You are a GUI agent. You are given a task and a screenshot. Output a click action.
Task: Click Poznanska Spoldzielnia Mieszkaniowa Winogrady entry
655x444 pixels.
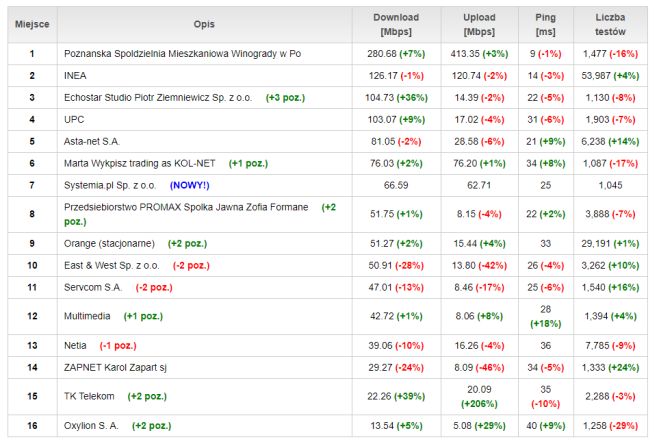click(182, 53)
